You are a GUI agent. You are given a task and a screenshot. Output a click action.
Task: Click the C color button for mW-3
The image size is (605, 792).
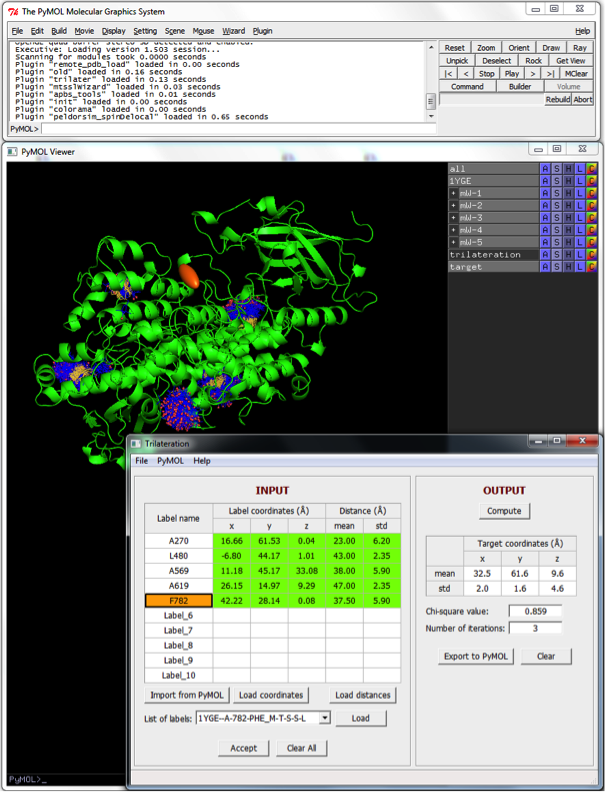(591, 218)
